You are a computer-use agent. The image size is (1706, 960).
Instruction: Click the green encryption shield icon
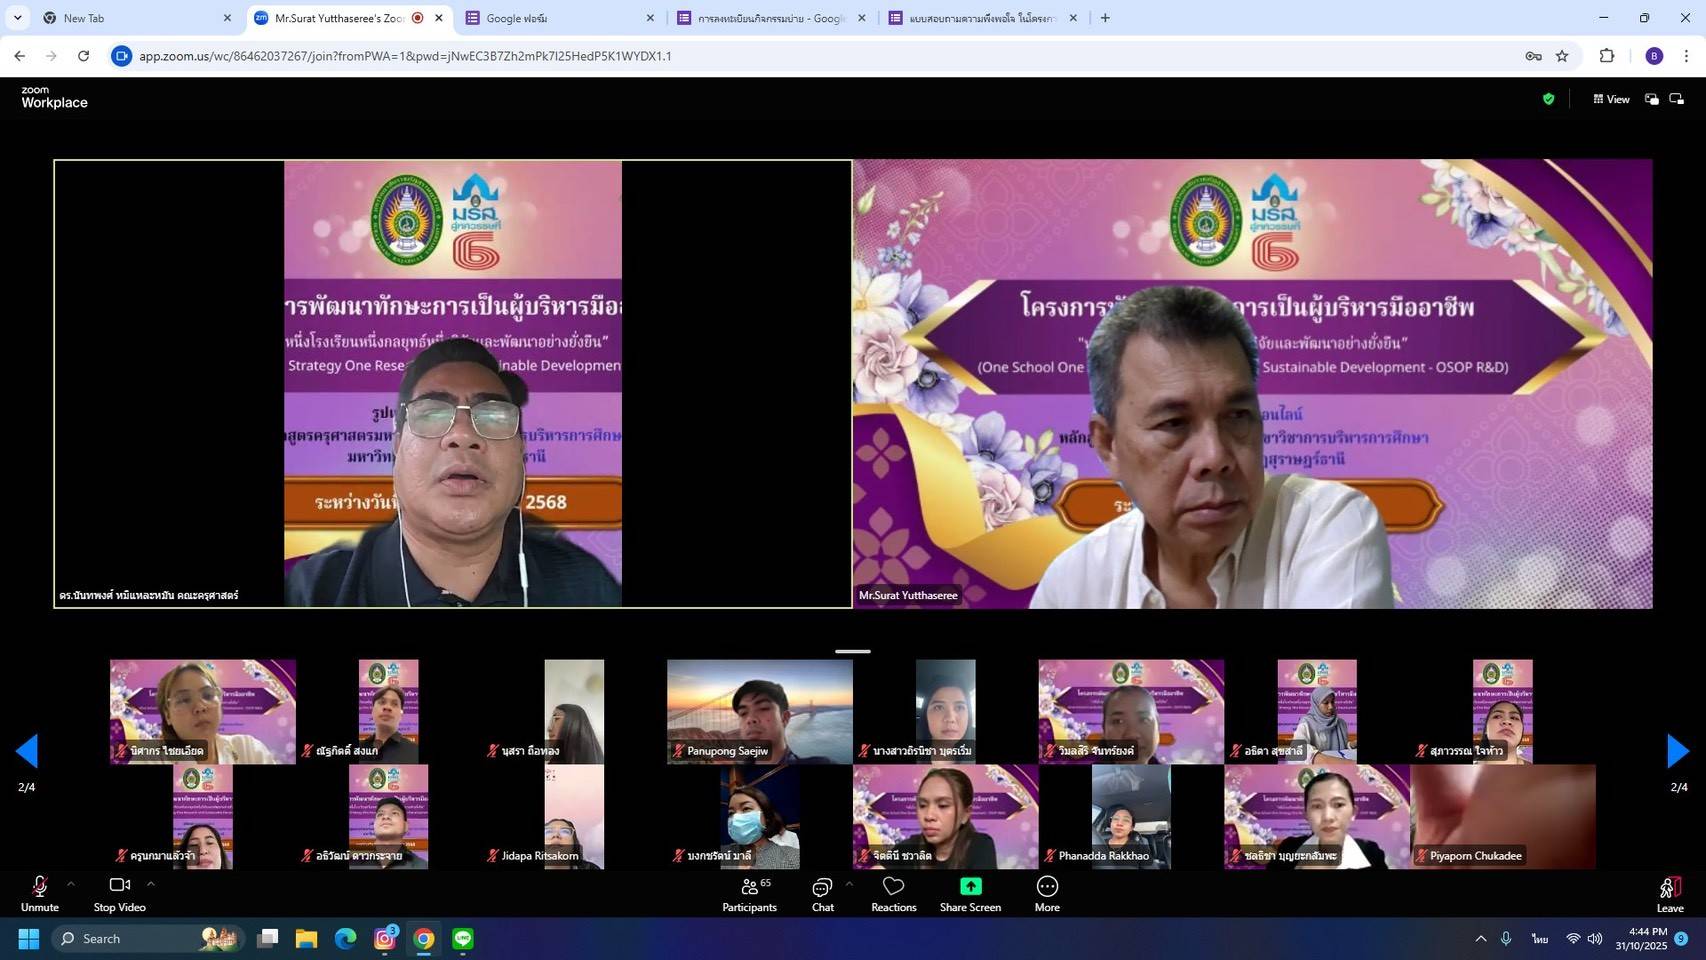tap(1548, 99)
